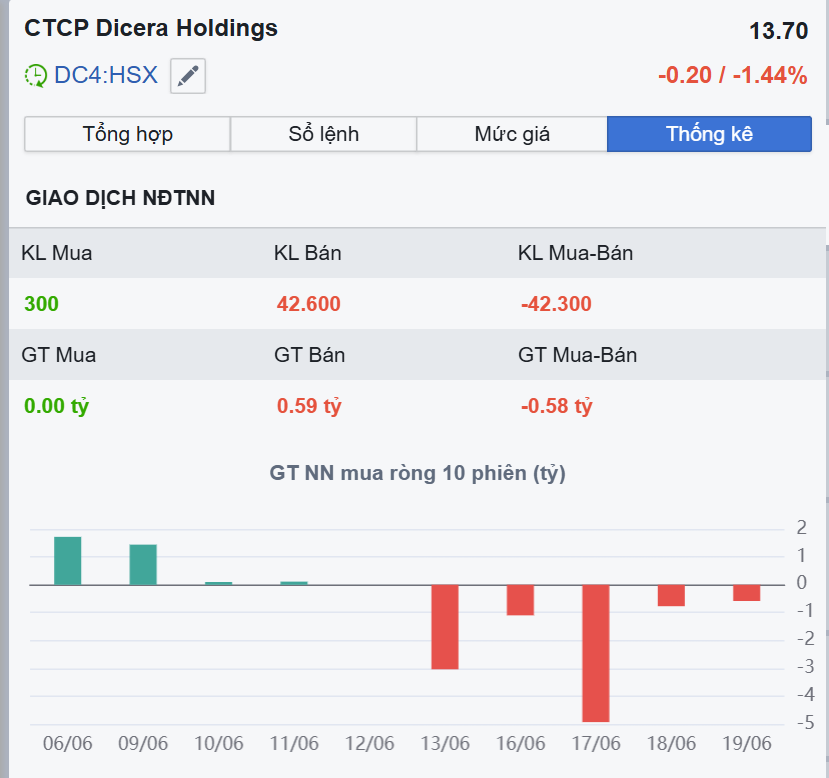Open the Sổ lệnh tab
Viewport: 829px width, 778px height.
[x=323, y=134]
